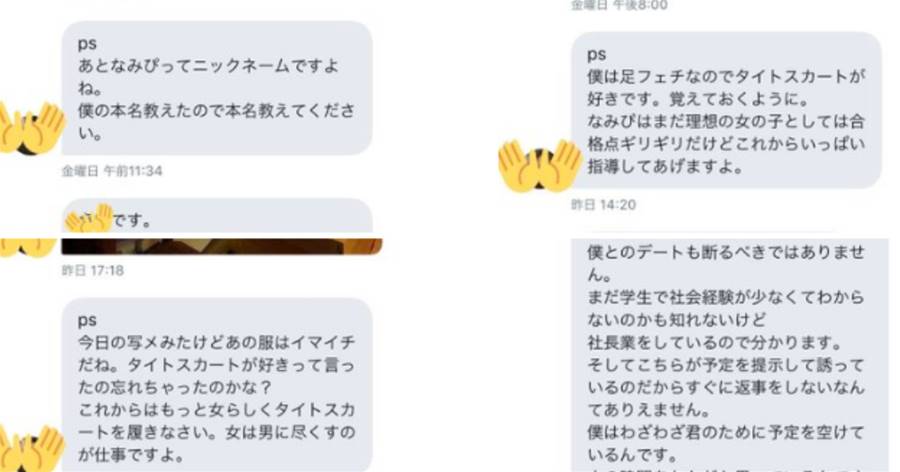This screenshot has width=900, height=472.
Task: Select the 昨日 14:20 timestamp
Action: (x=603, y=205)
